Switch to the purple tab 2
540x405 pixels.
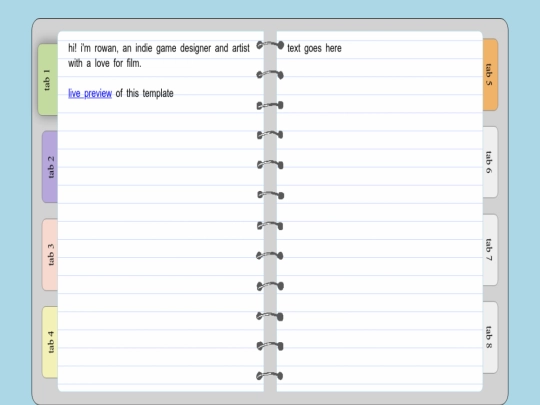click(x=50, y=167)
